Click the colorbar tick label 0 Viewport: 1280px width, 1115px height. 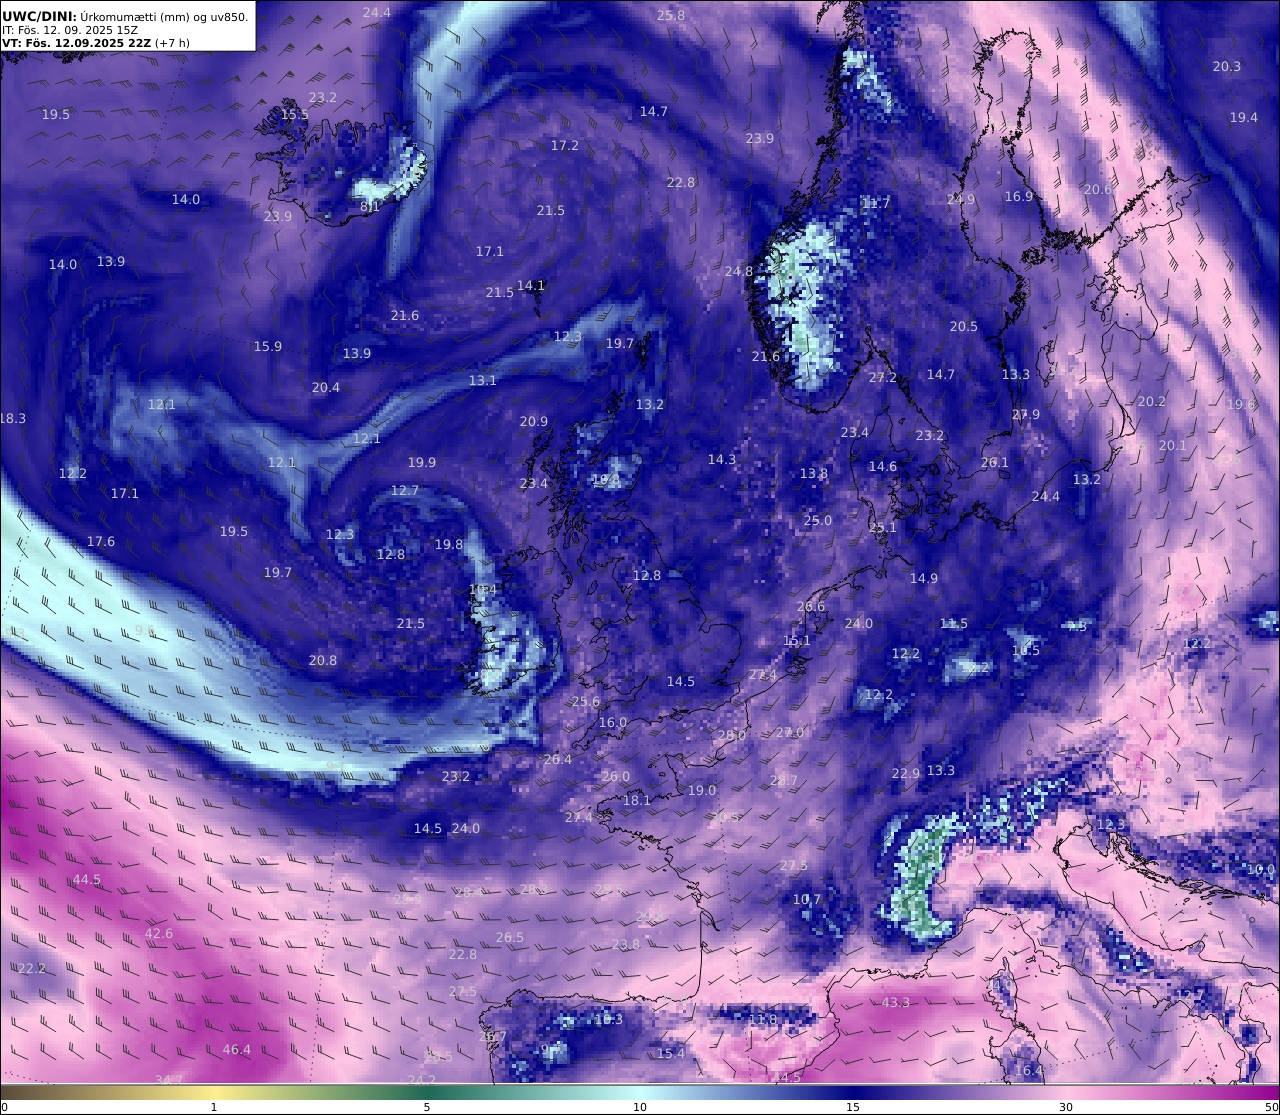[4, 1107]
